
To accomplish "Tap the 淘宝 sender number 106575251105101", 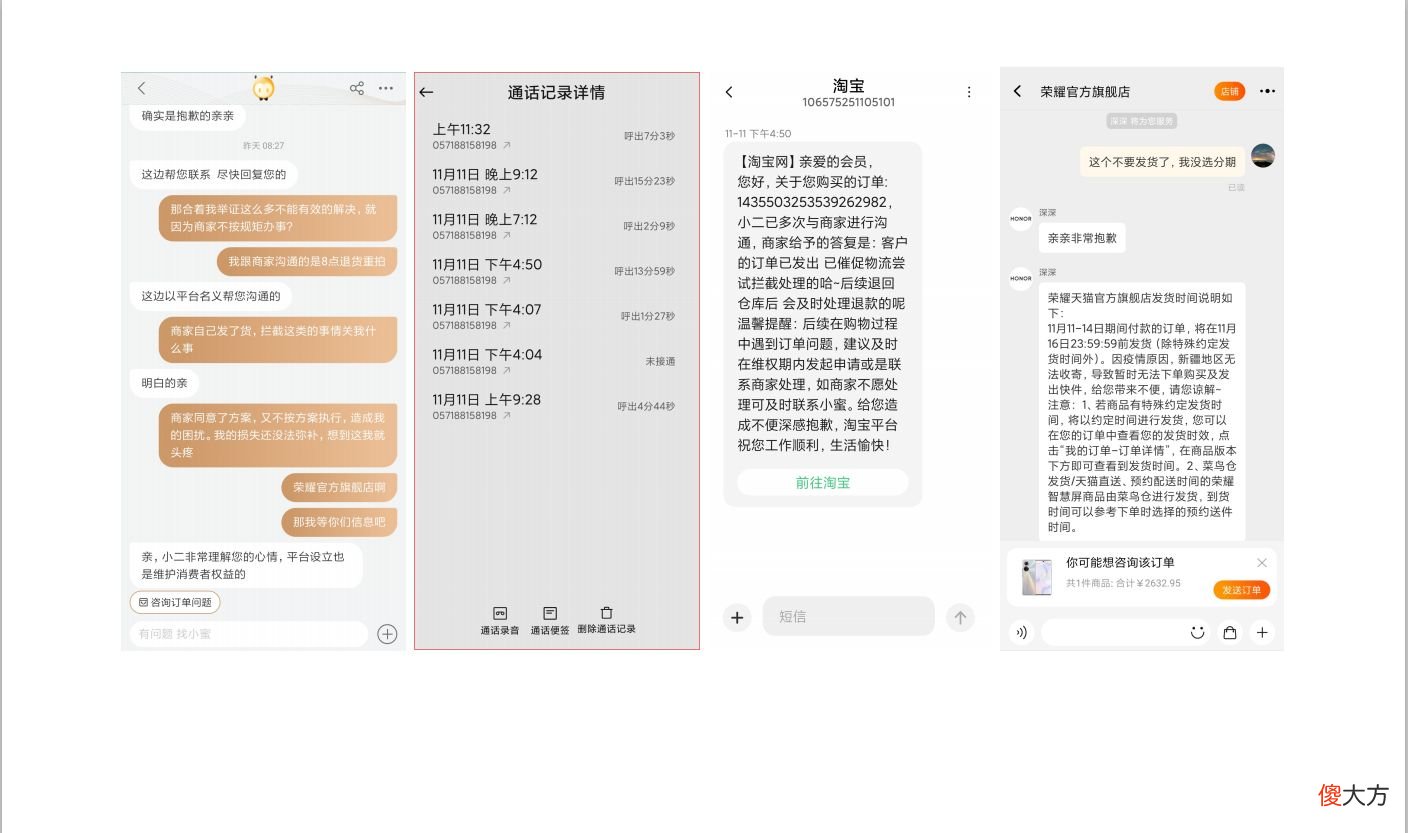I will coord(848,103).
